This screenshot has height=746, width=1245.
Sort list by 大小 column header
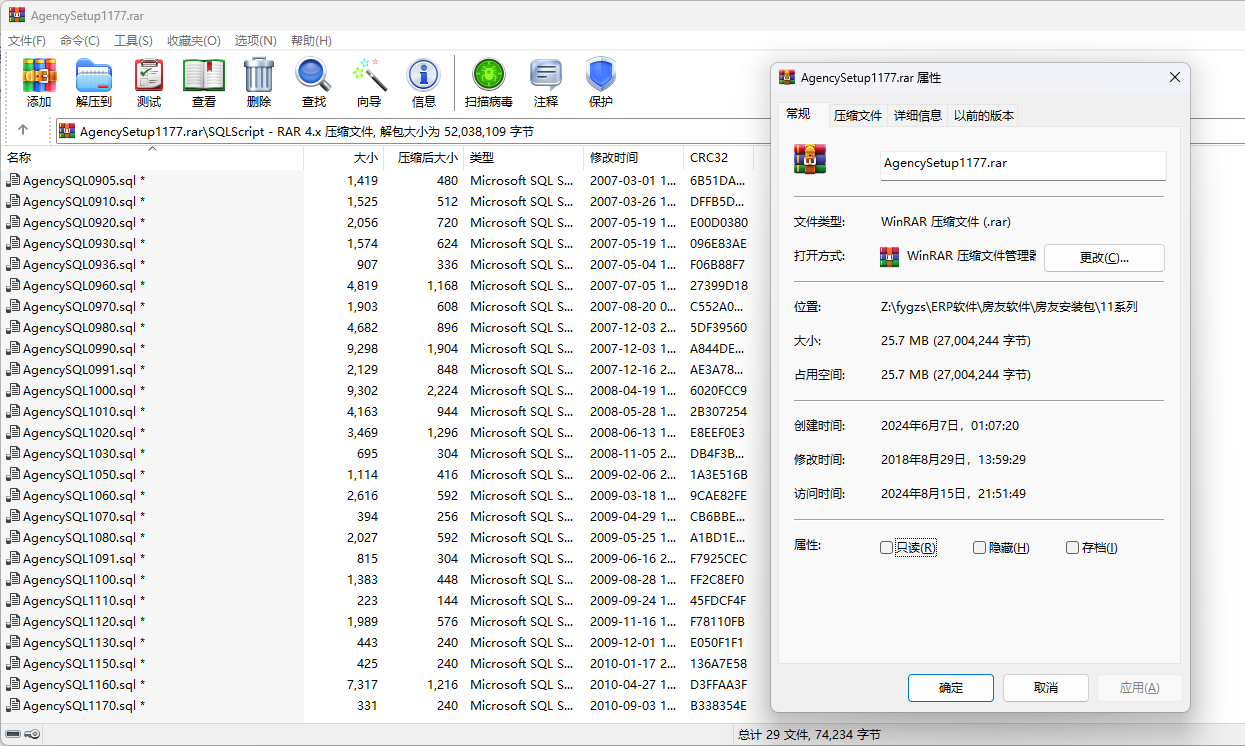click(343, 158)
